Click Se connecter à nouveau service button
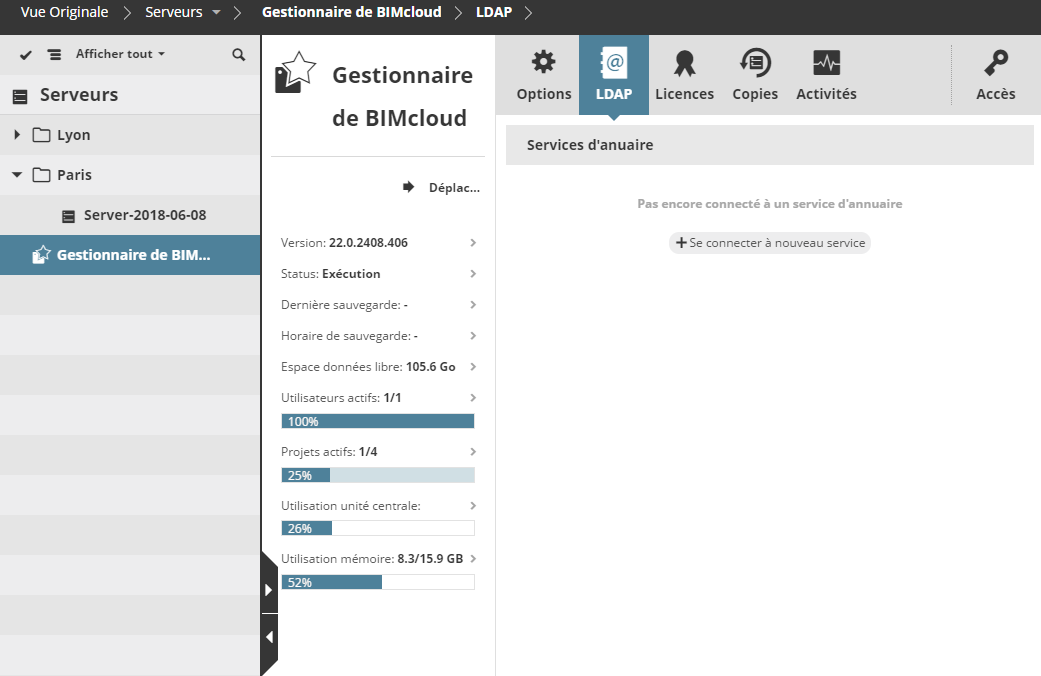This screenshot has width=1041, height=676. (770, 243)
